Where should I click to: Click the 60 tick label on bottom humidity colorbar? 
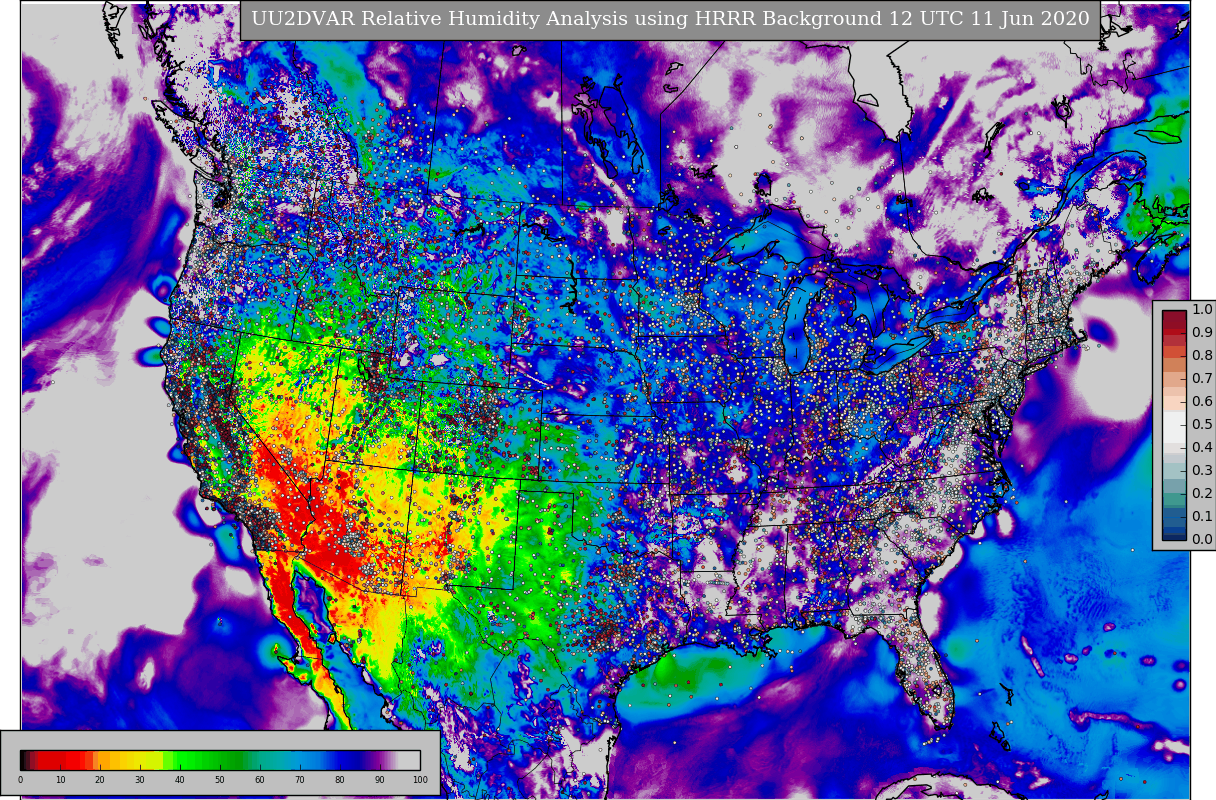260,780
